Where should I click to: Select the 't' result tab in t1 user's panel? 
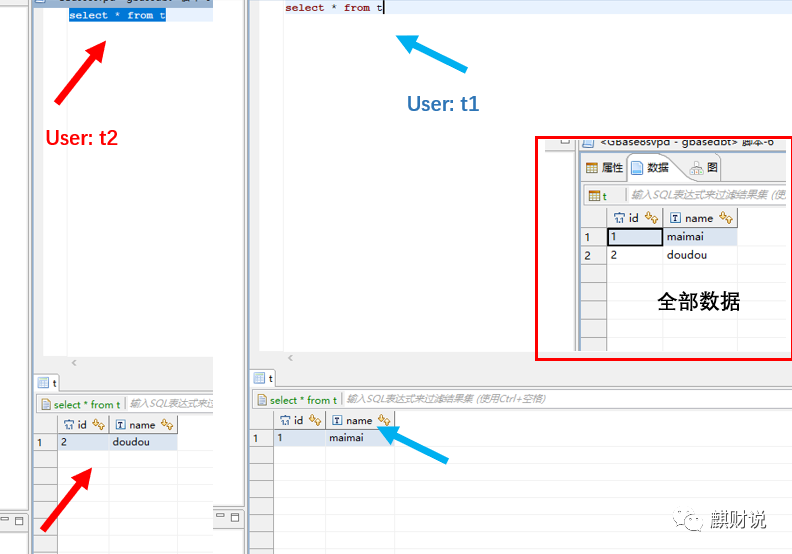pos(264,378)
